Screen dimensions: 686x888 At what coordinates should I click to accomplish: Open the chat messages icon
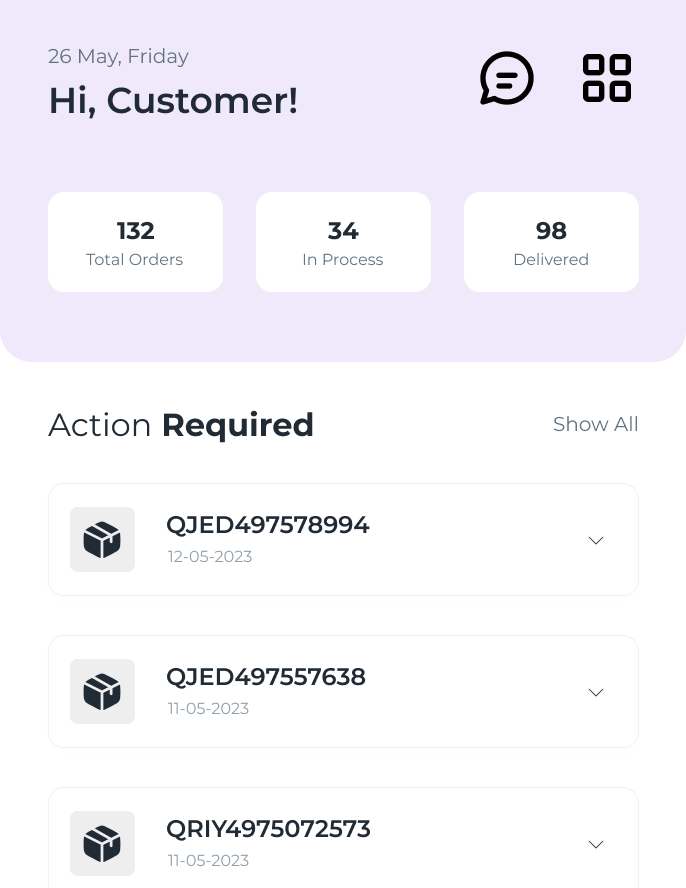(x=506, y=78)
